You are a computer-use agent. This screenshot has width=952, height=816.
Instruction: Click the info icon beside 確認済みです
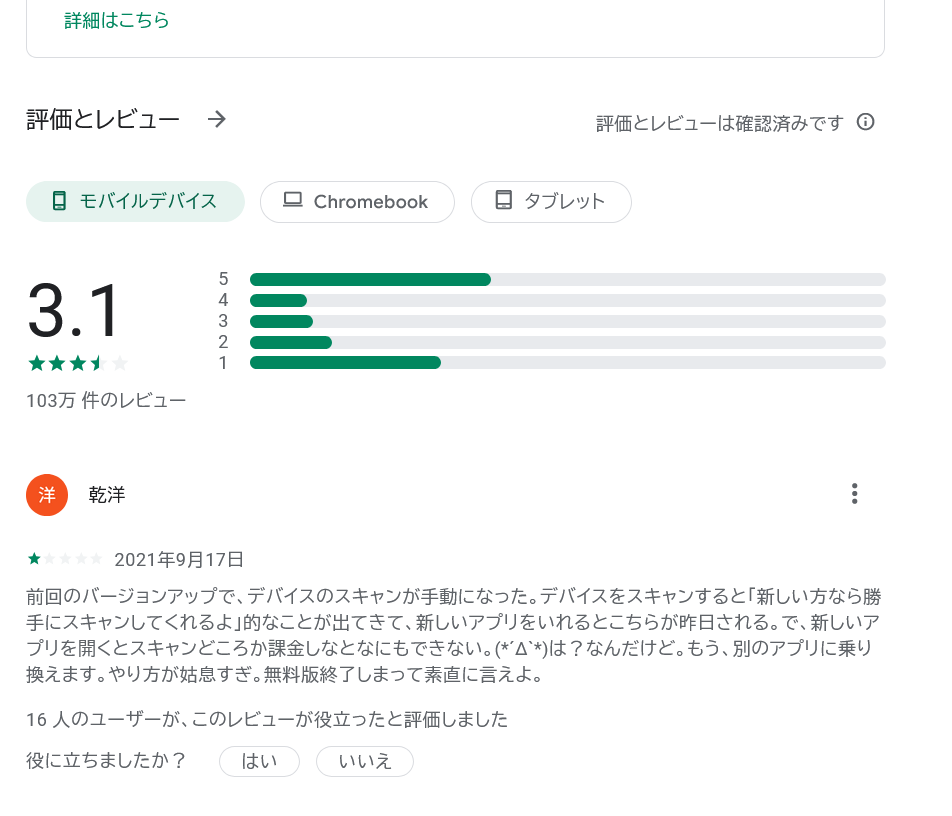coord(866,122)
